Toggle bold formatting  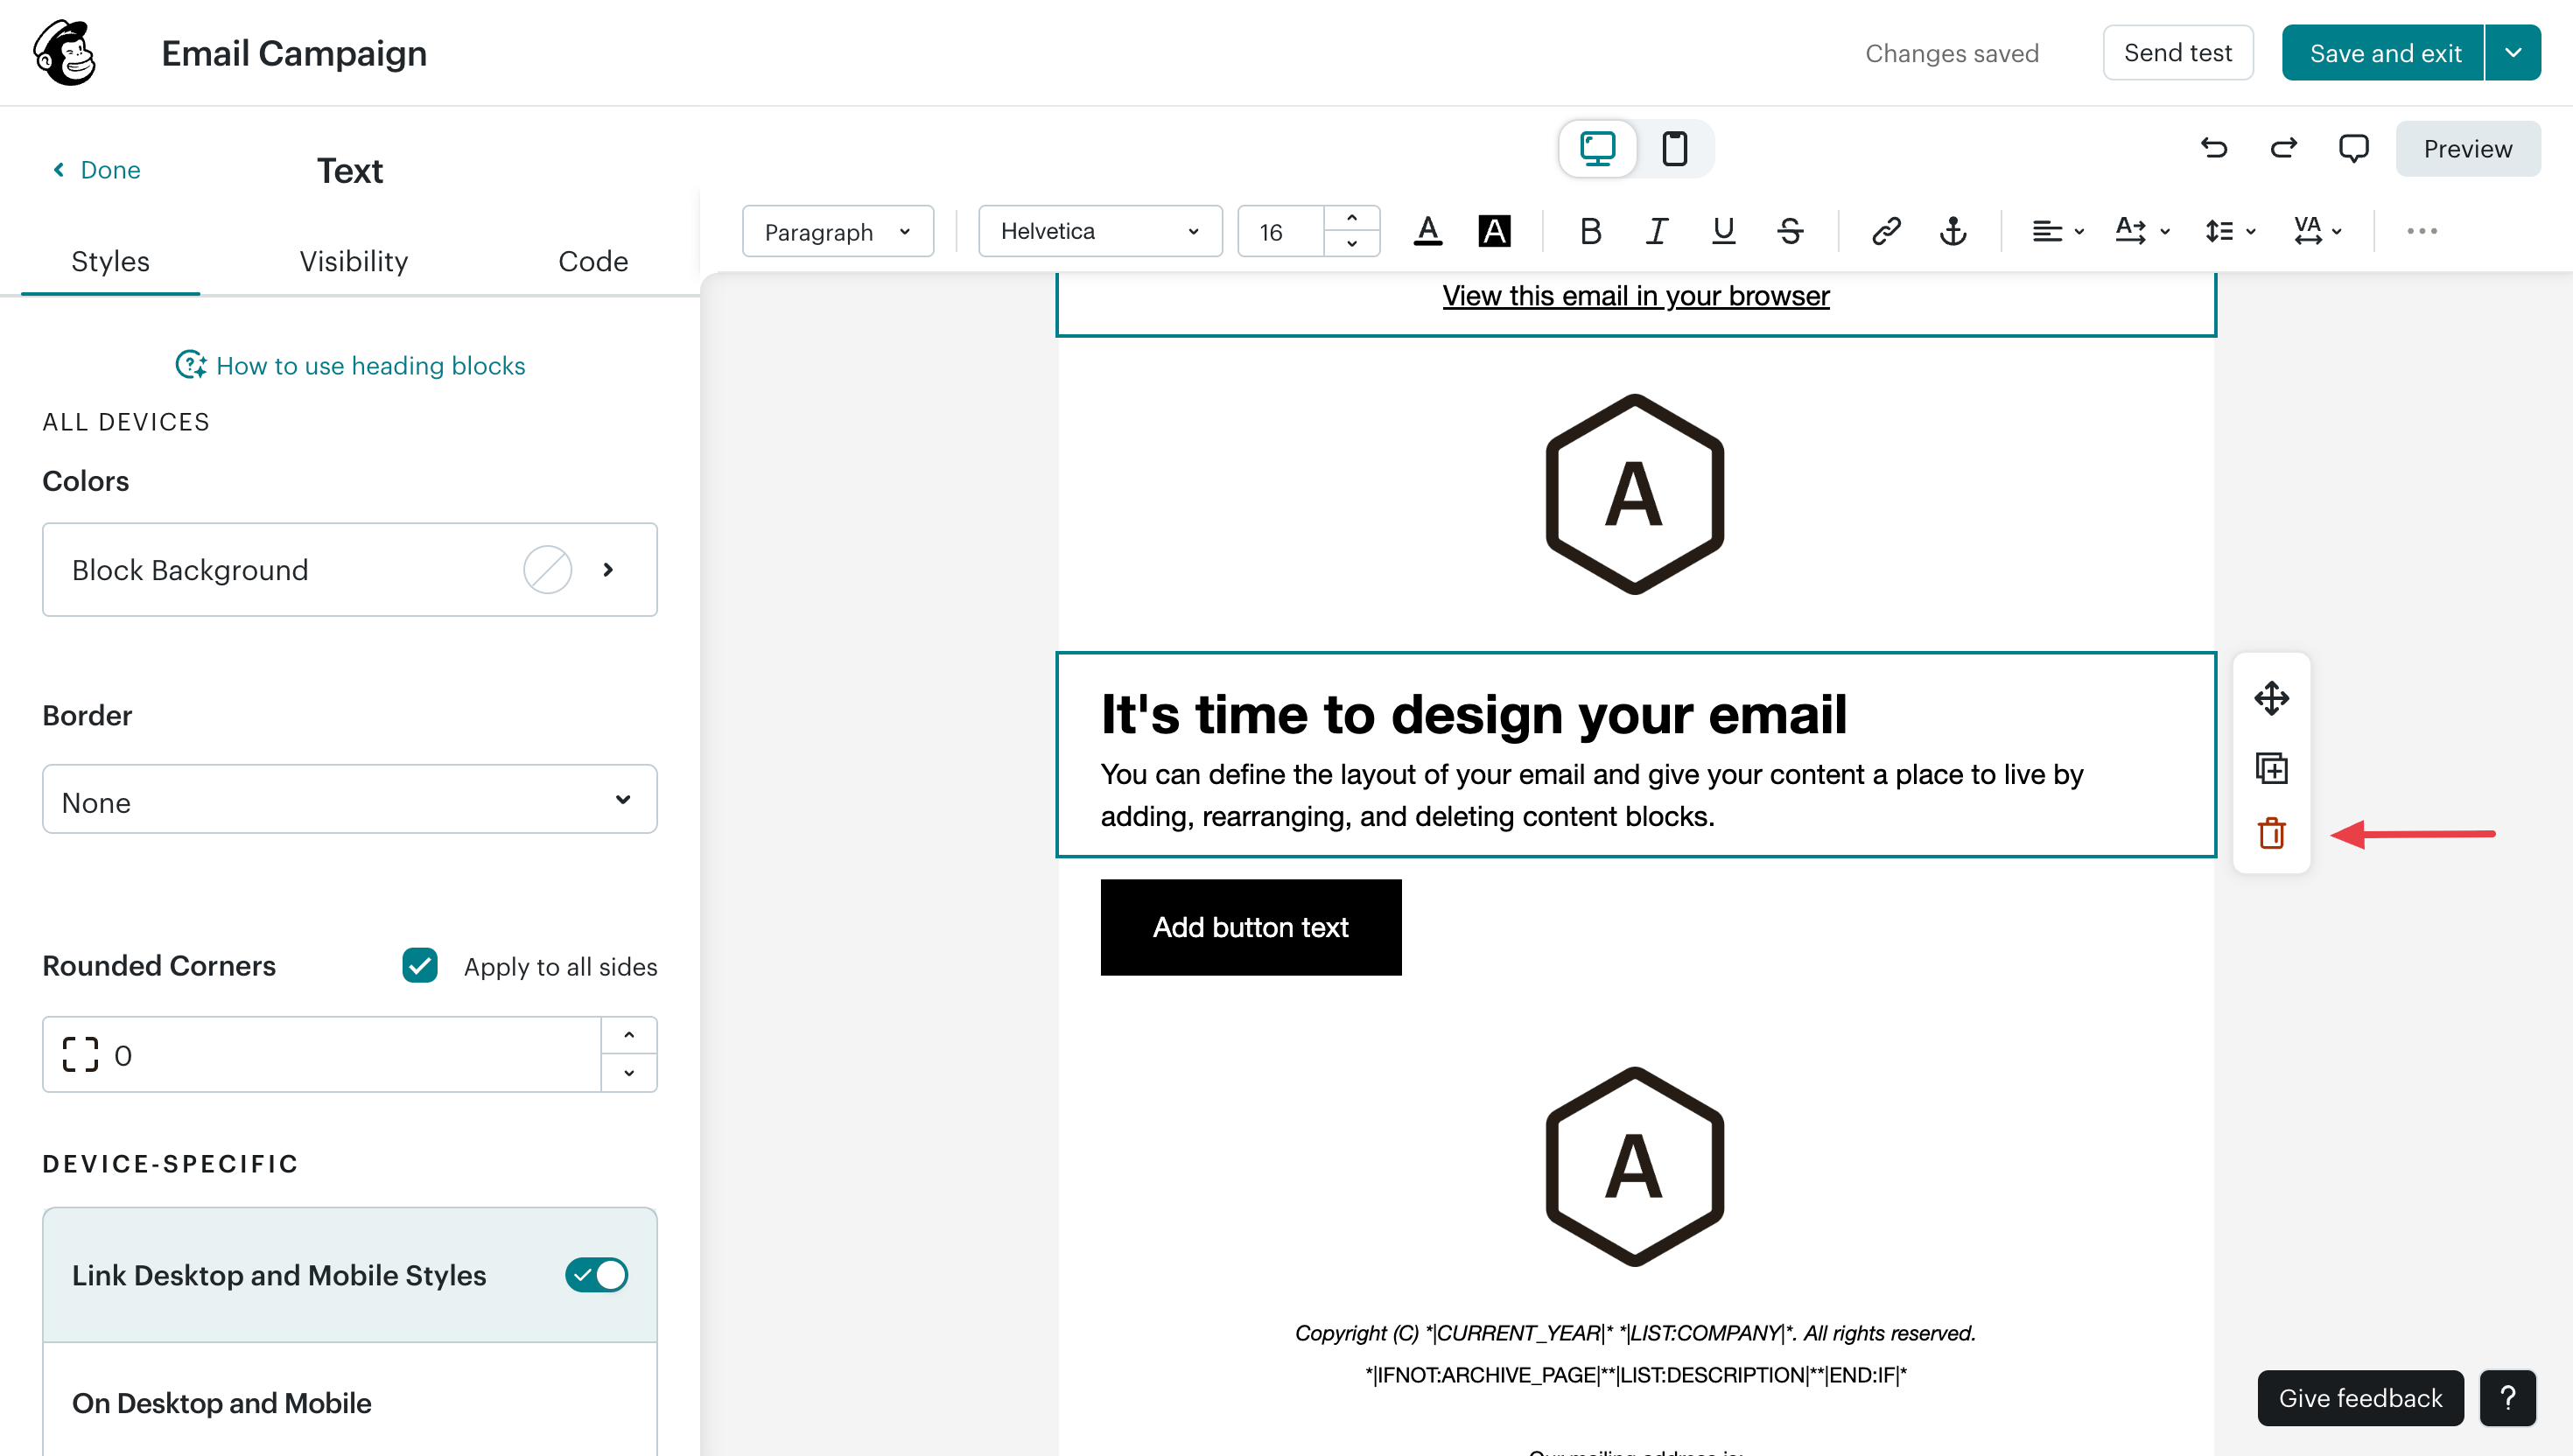click(x=1590, y=231)
